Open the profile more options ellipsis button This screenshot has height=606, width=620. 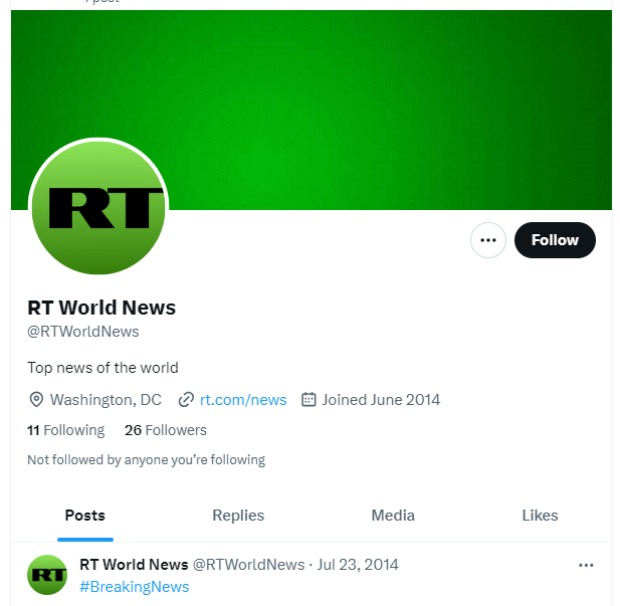pos(488,240)
